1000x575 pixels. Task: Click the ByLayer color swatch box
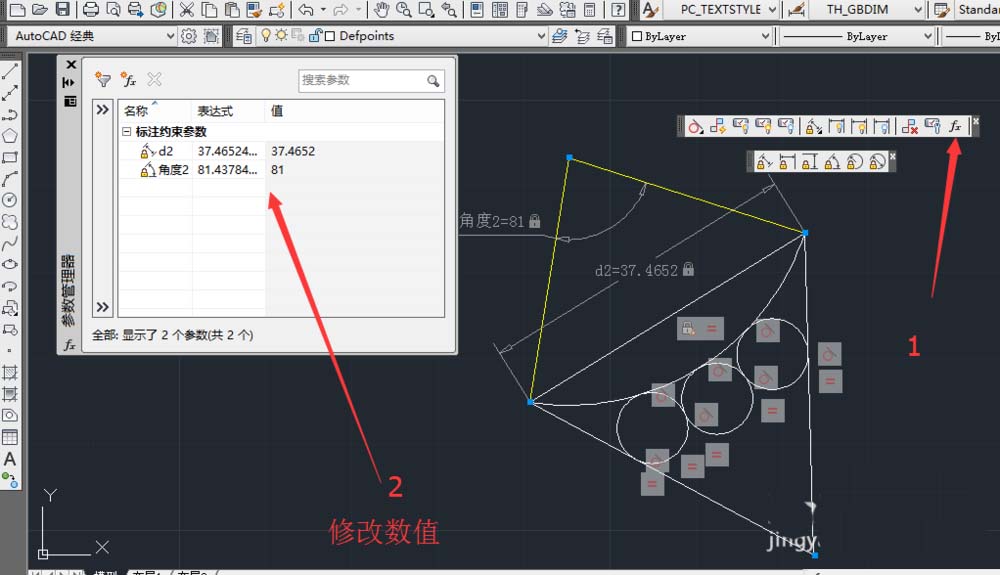pyautogui.click(x=636, y=36)
